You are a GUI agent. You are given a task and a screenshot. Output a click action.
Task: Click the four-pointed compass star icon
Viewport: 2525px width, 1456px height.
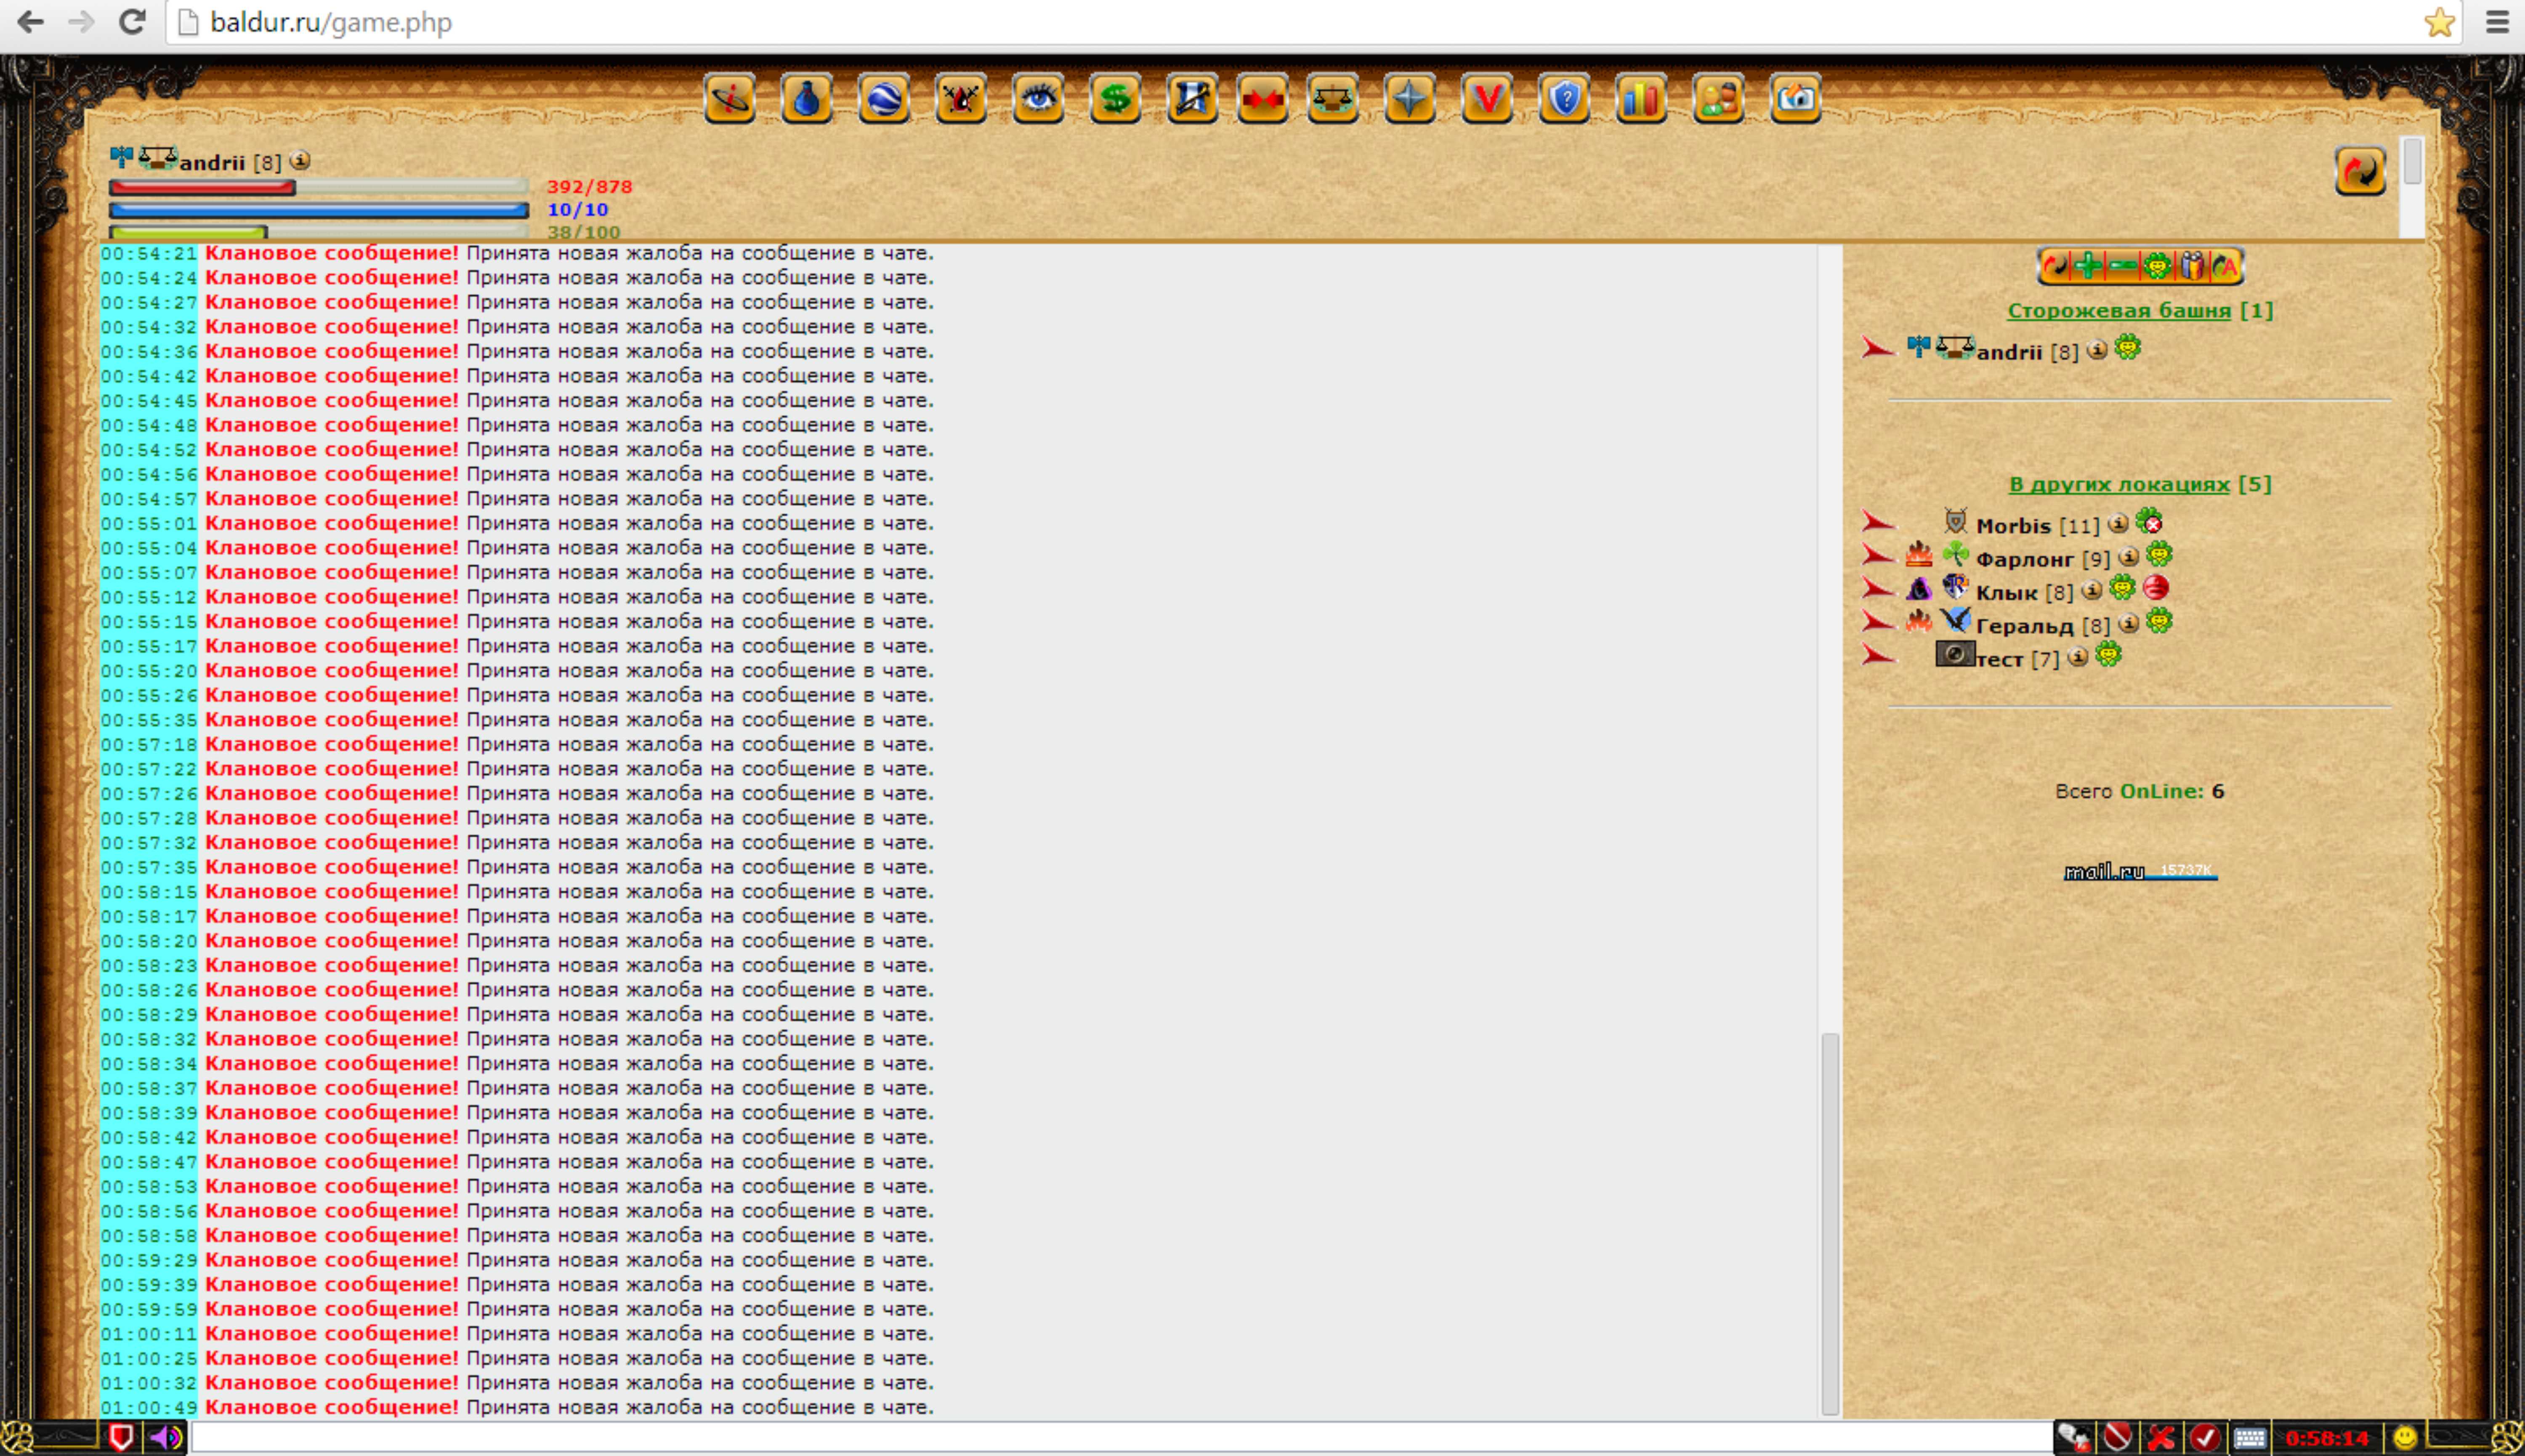coord(1410,98)
